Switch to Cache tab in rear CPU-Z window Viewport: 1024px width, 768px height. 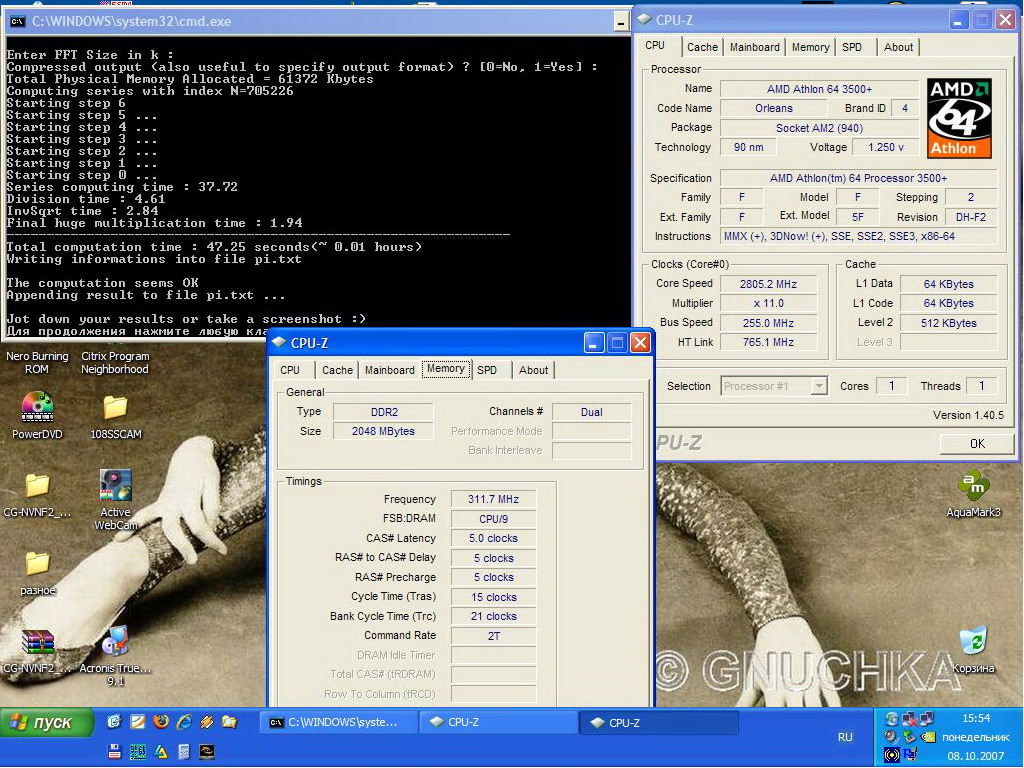[702, 47]
